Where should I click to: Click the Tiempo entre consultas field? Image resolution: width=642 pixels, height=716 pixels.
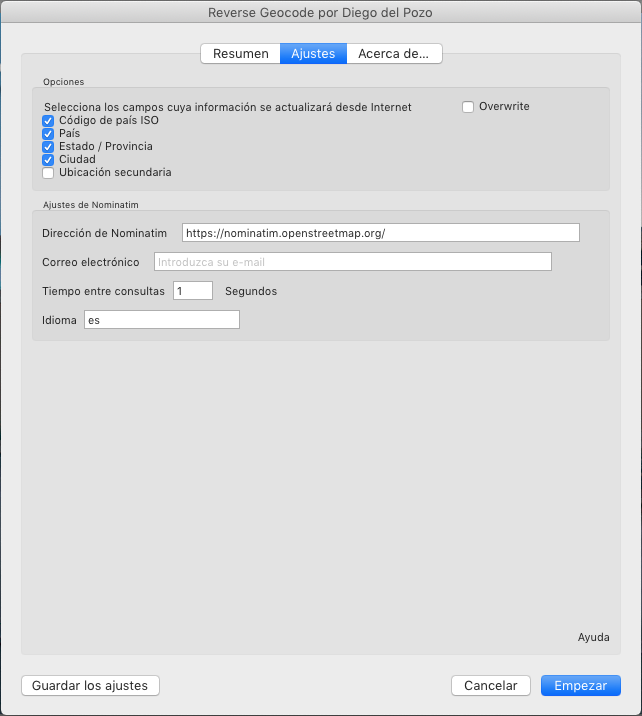pos(193,291)
